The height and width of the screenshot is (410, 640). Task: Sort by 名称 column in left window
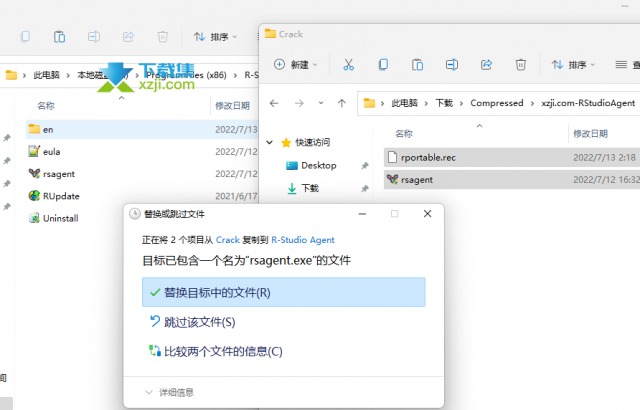pyautogui.click(x=46, y=106)
